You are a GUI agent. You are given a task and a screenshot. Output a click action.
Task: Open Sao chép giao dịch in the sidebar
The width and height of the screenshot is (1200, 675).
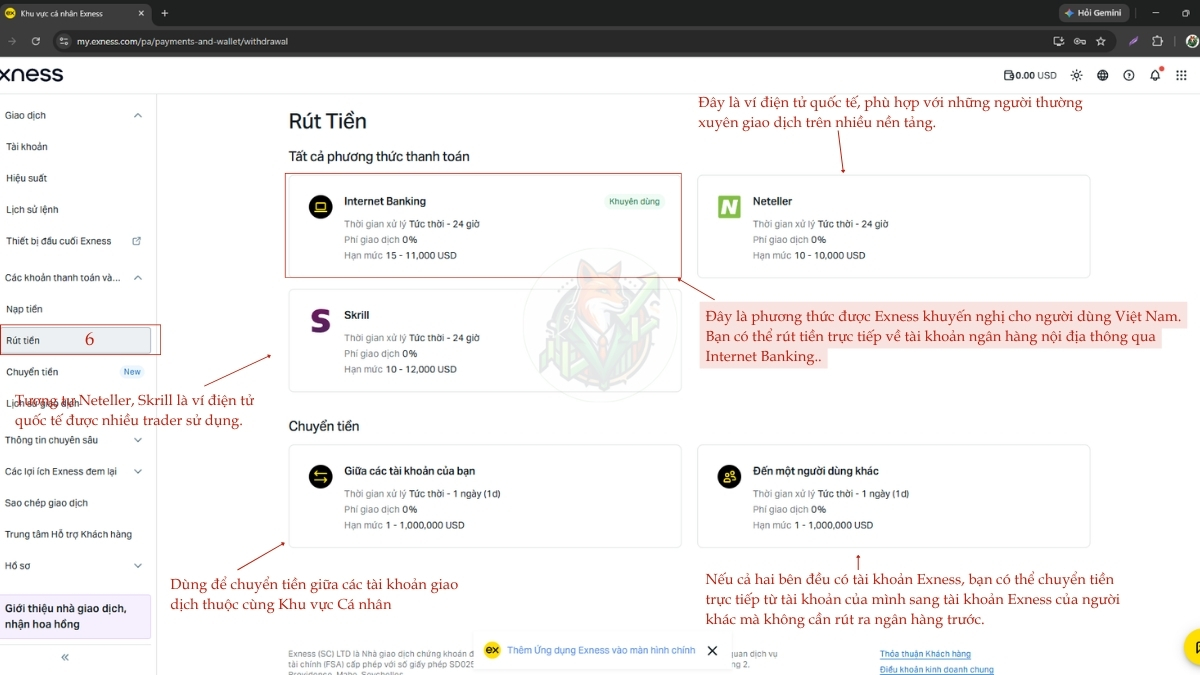46,503
